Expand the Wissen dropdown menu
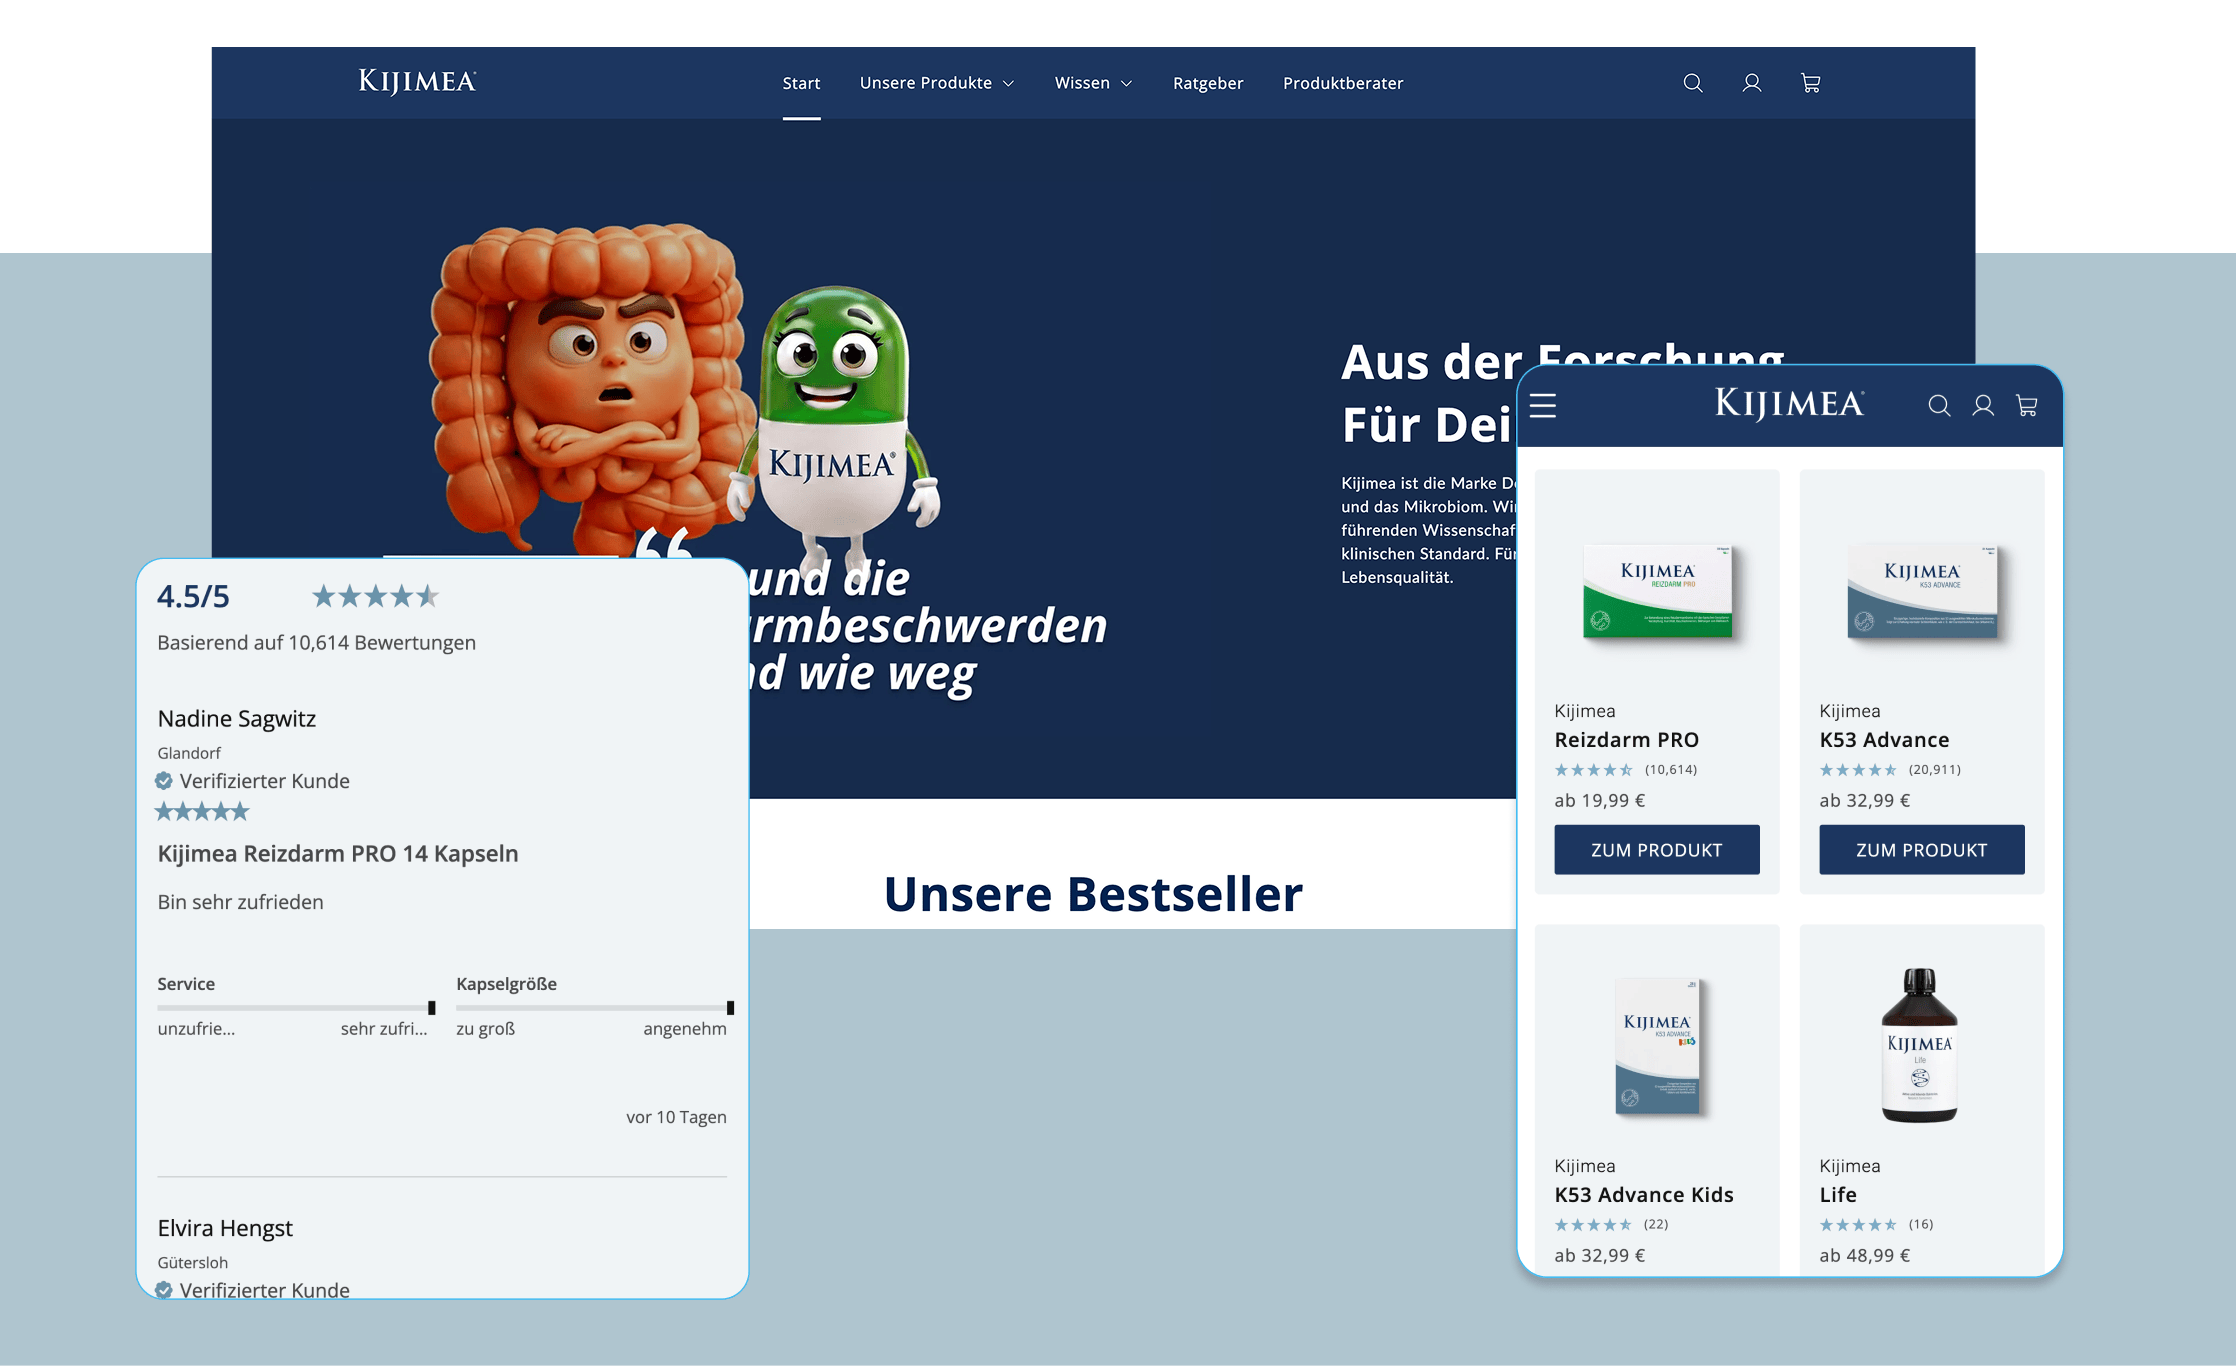 tap(1093, 83)
